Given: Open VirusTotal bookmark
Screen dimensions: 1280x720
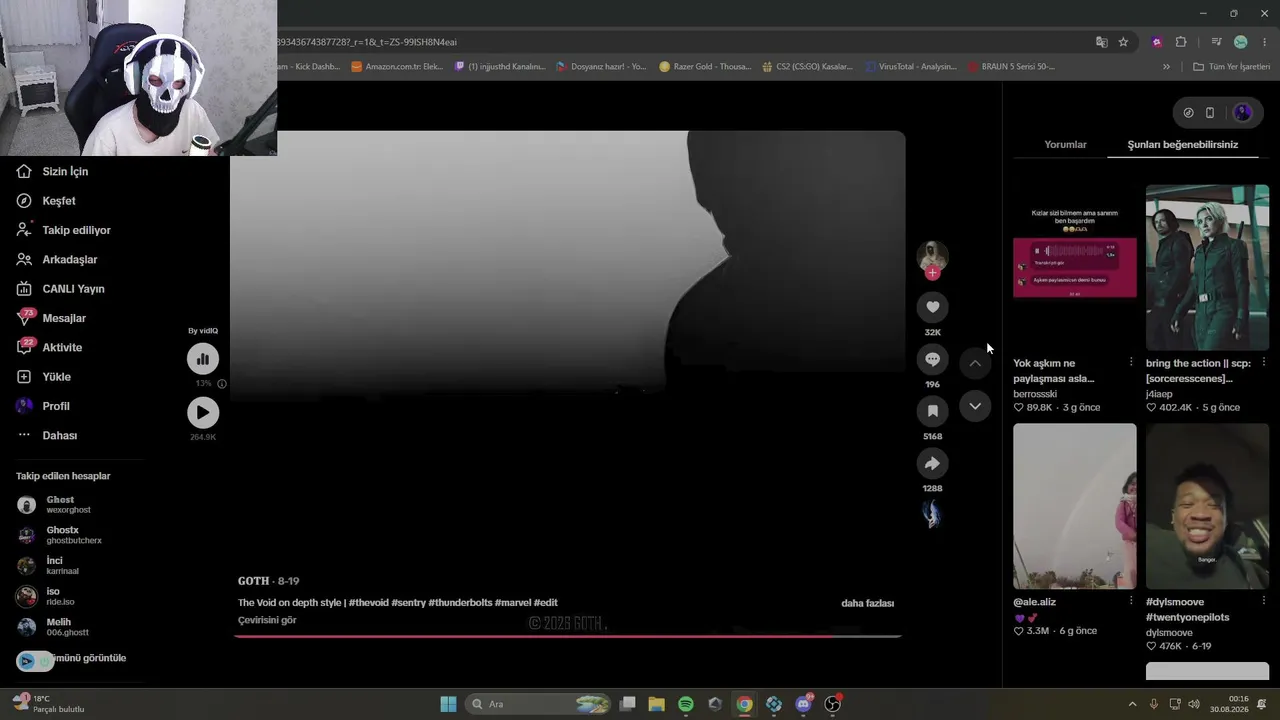Looking at the screenshot, I should coord(910,67).
